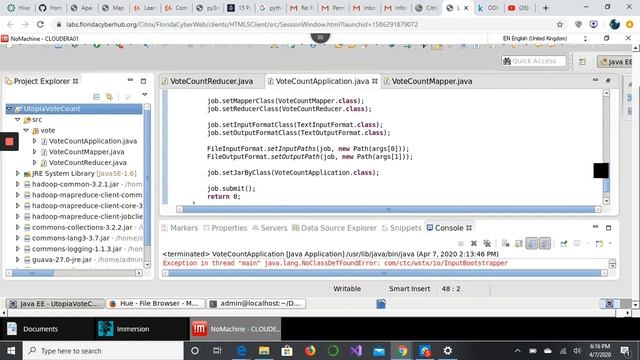Maximize the Console panel
This screenshot has height=360, width=640.
pos(608,227)
